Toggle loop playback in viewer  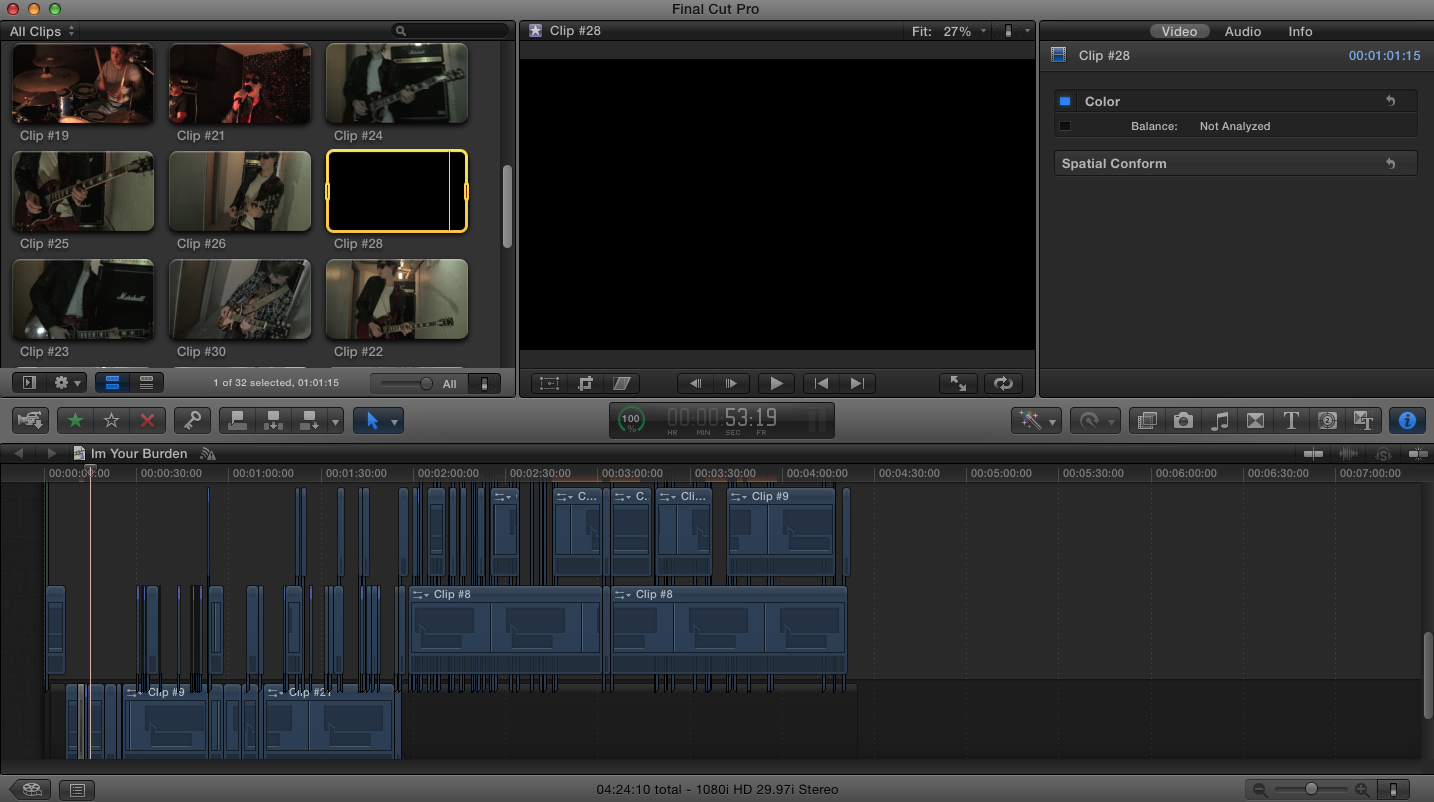[x=1003, y=383]
